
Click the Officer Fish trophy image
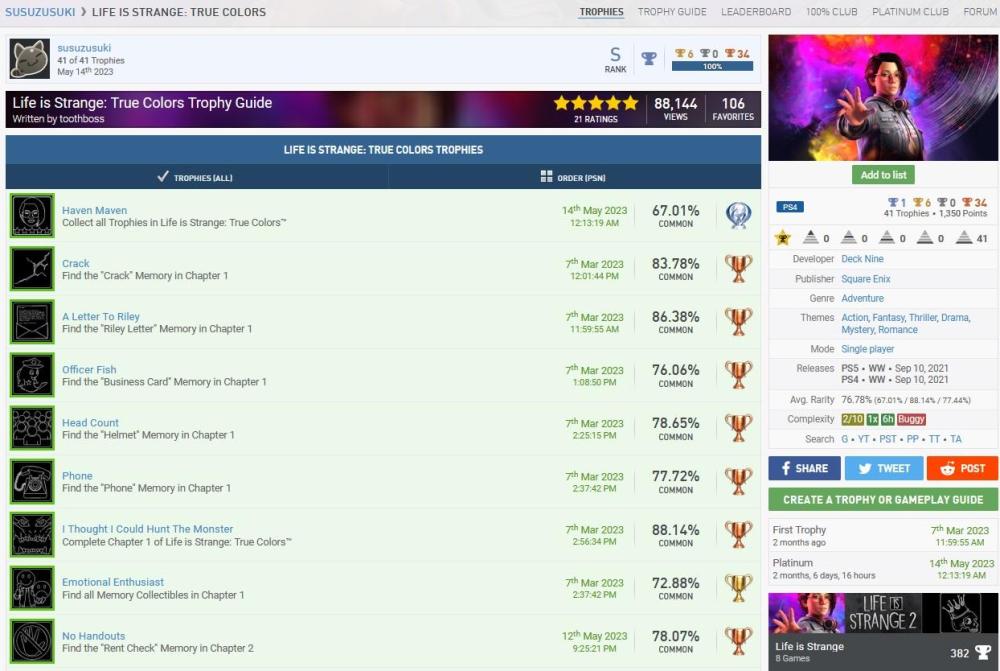point(32,375)
